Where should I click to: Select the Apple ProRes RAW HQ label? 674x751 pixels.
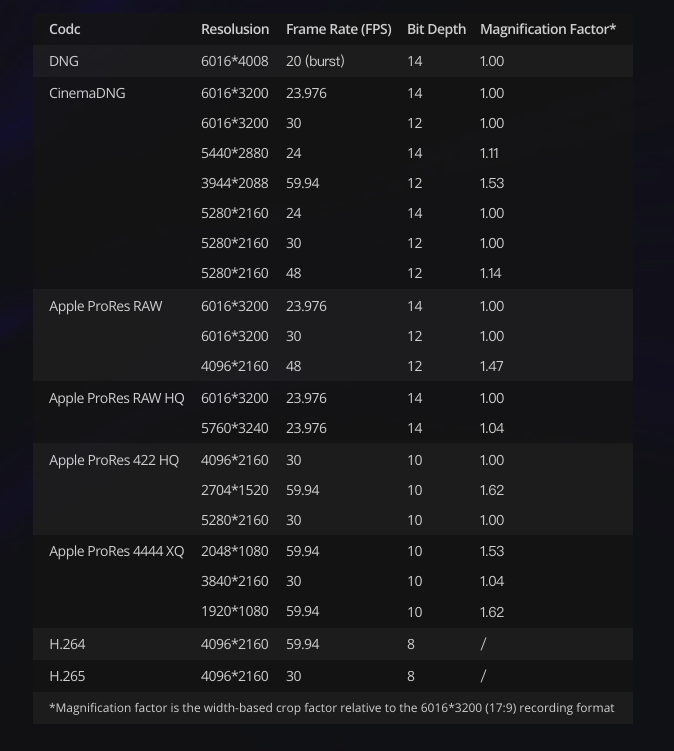click(x=116, y=398)
